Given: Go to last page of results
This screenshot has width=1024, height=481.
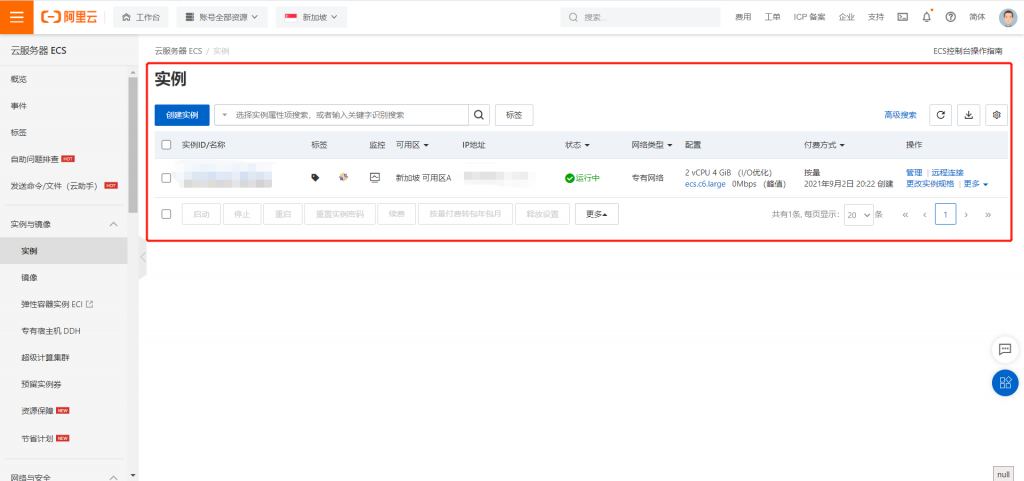Looking at the screenshot, I should (987, 214).
